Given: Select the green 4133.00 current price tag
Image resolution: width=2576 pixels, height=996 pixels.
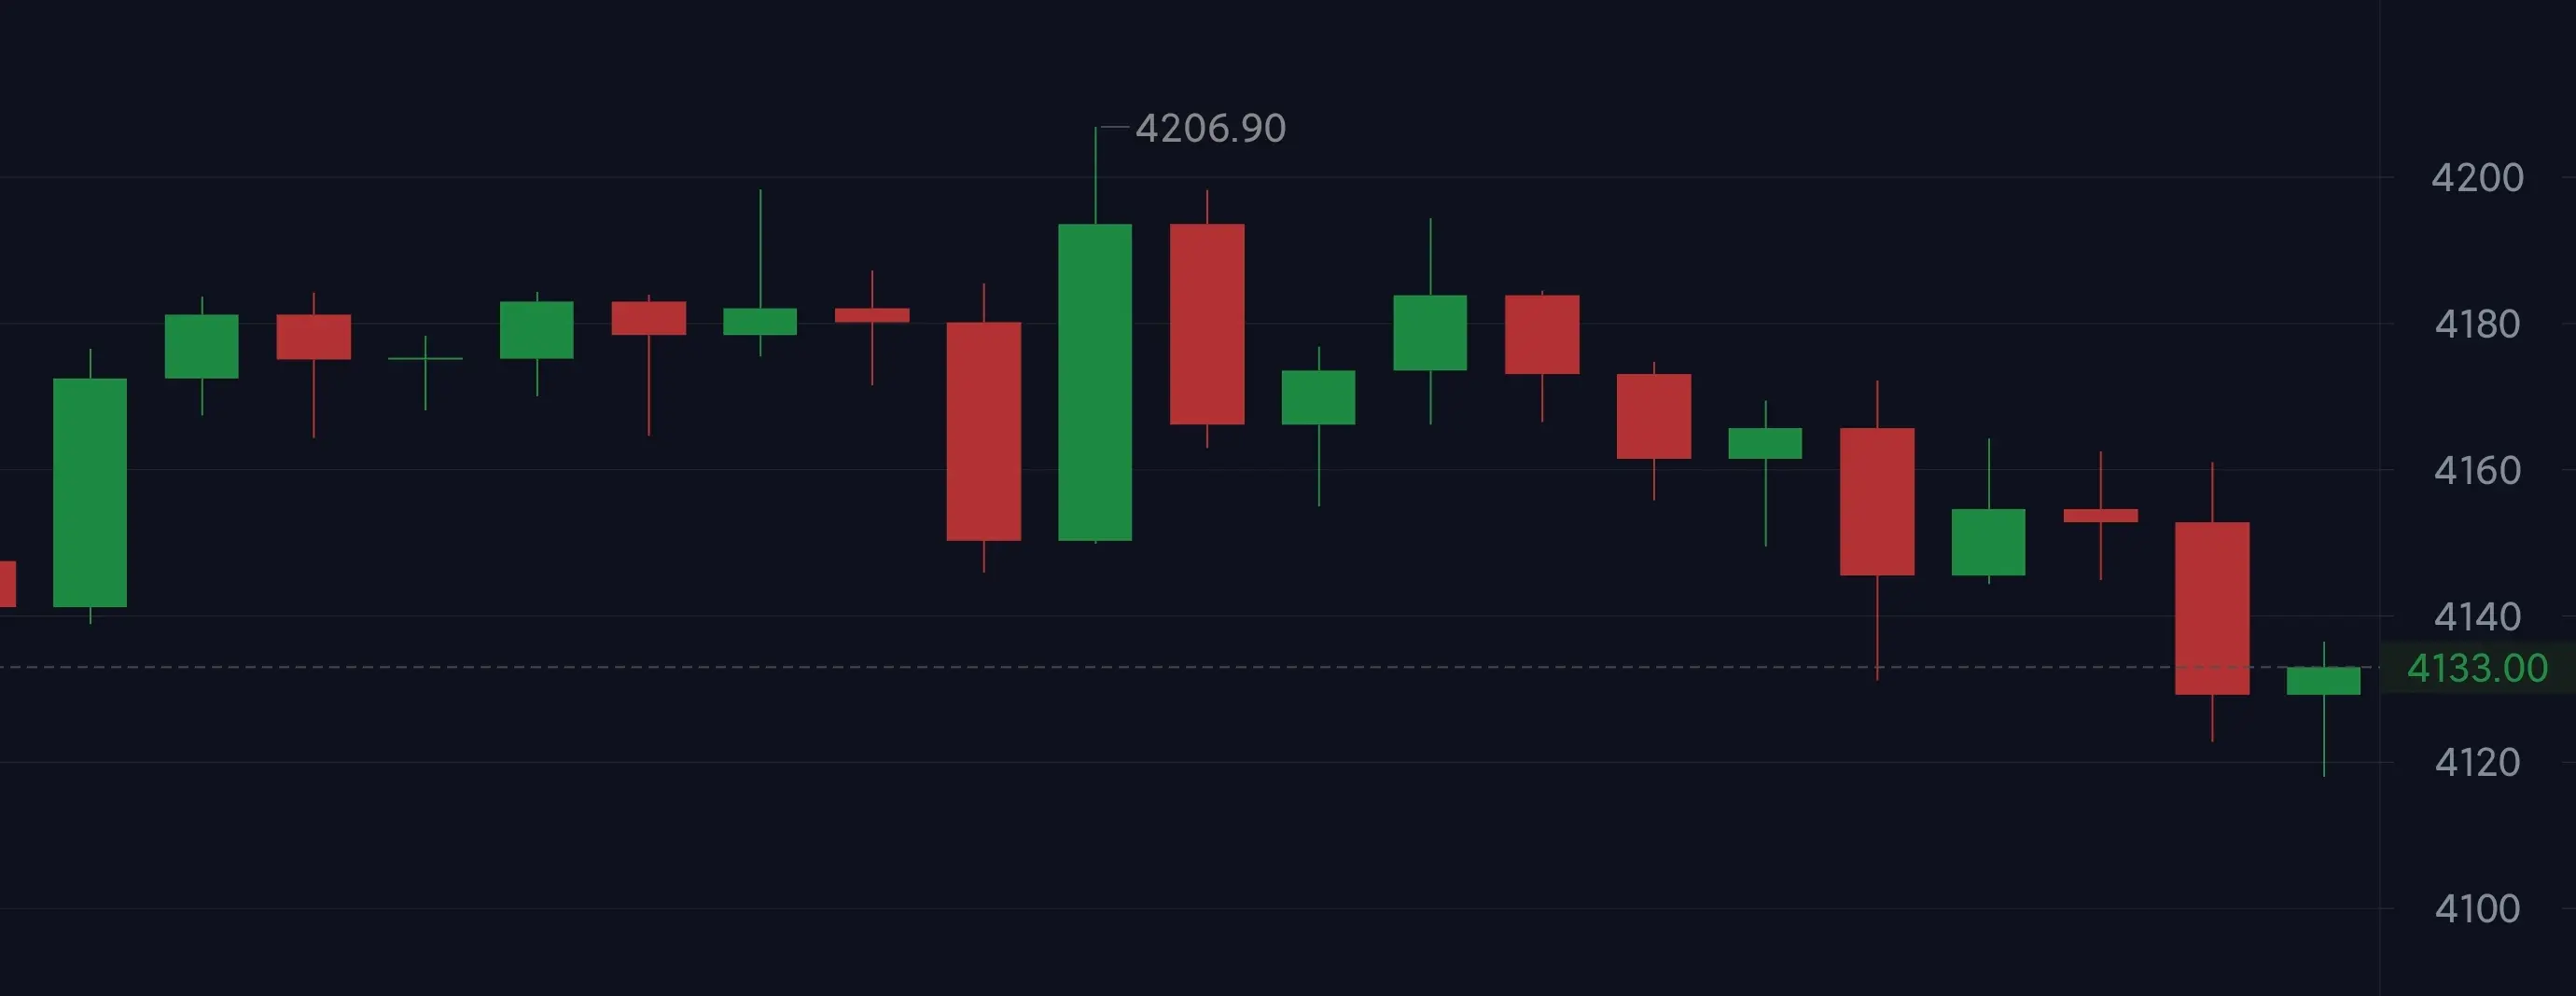Looking at the screenshot, I should click(x=2477, y=668).
